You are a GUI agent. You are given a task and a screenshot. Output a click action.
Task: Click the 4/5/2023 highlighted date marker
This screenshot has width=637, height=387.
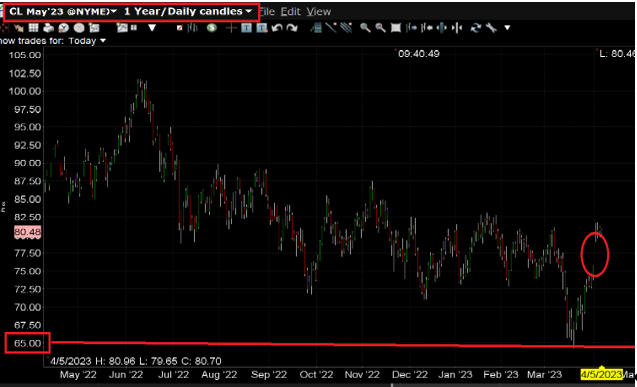pyautogui.click(x=601, y=374)
